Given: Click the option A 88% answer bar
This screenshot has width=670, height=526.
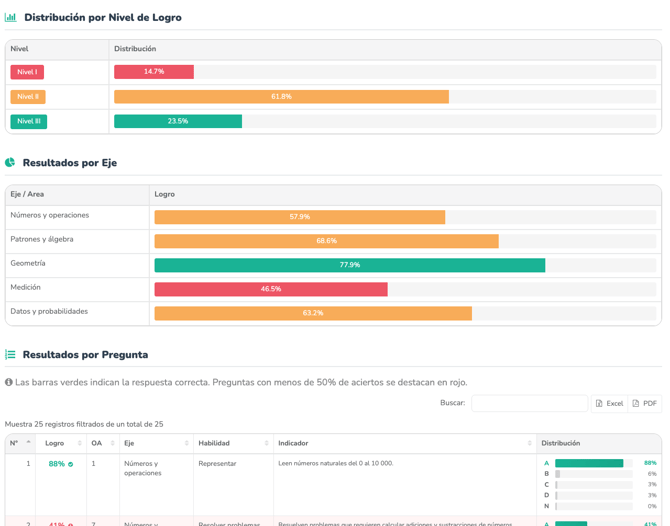Looking at the screenshot, I should (x=589, y=463).
